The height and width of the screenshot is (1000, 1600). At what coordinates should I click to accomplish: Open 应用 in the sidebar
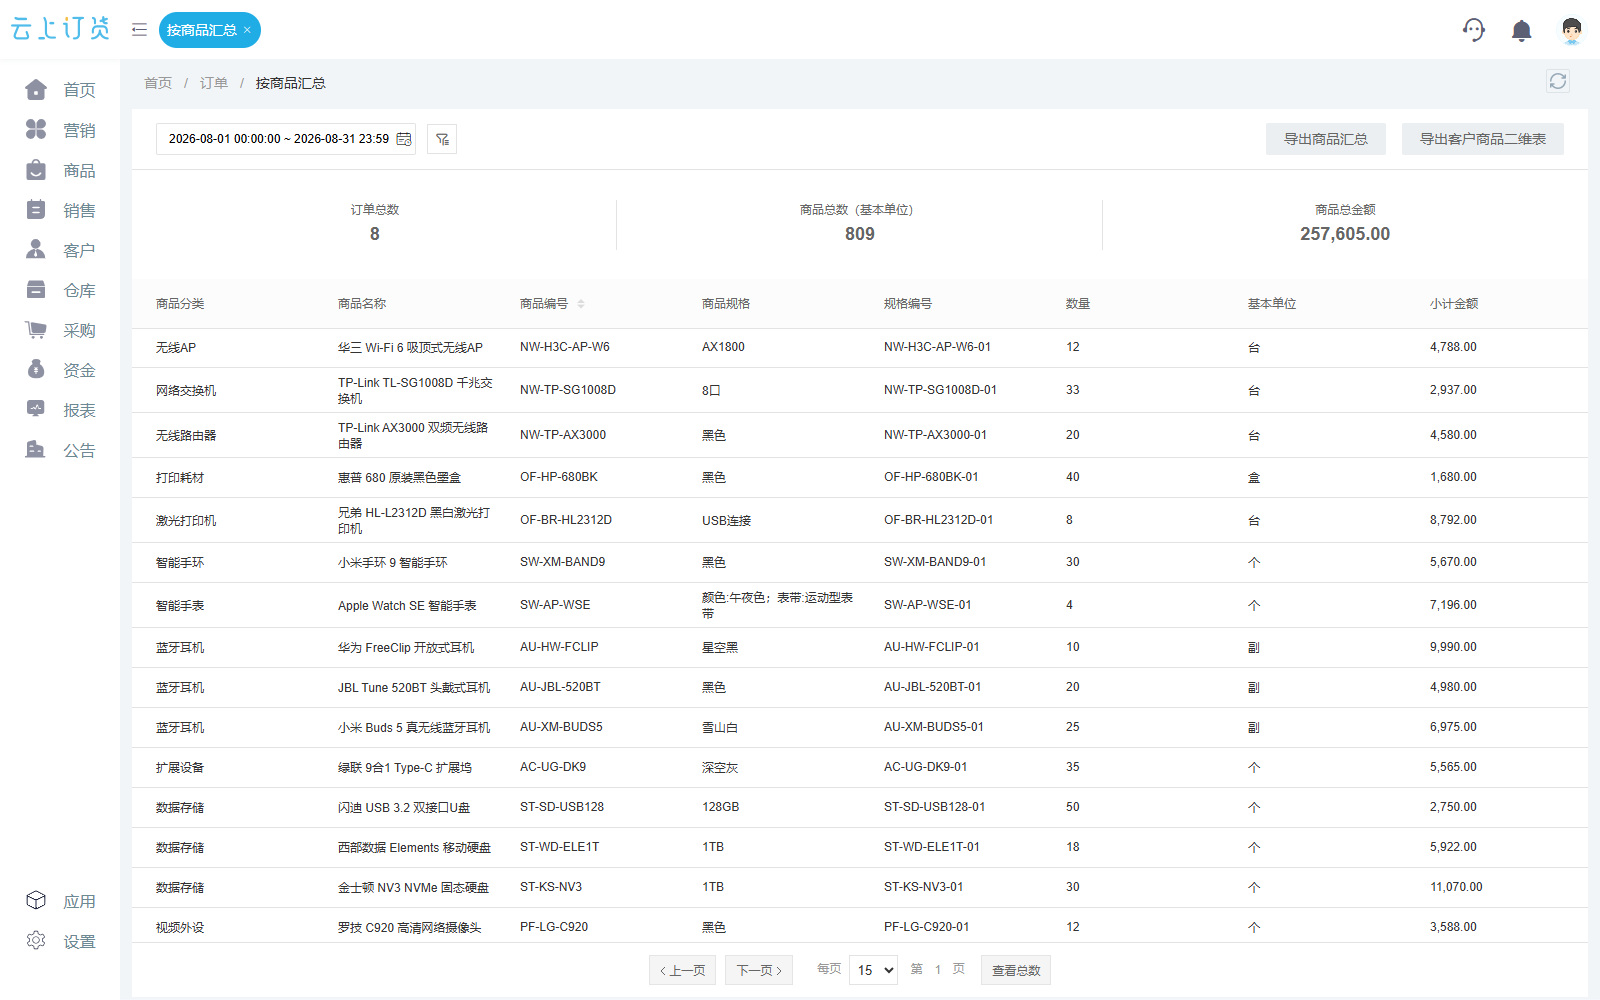[x=60, y=901]
